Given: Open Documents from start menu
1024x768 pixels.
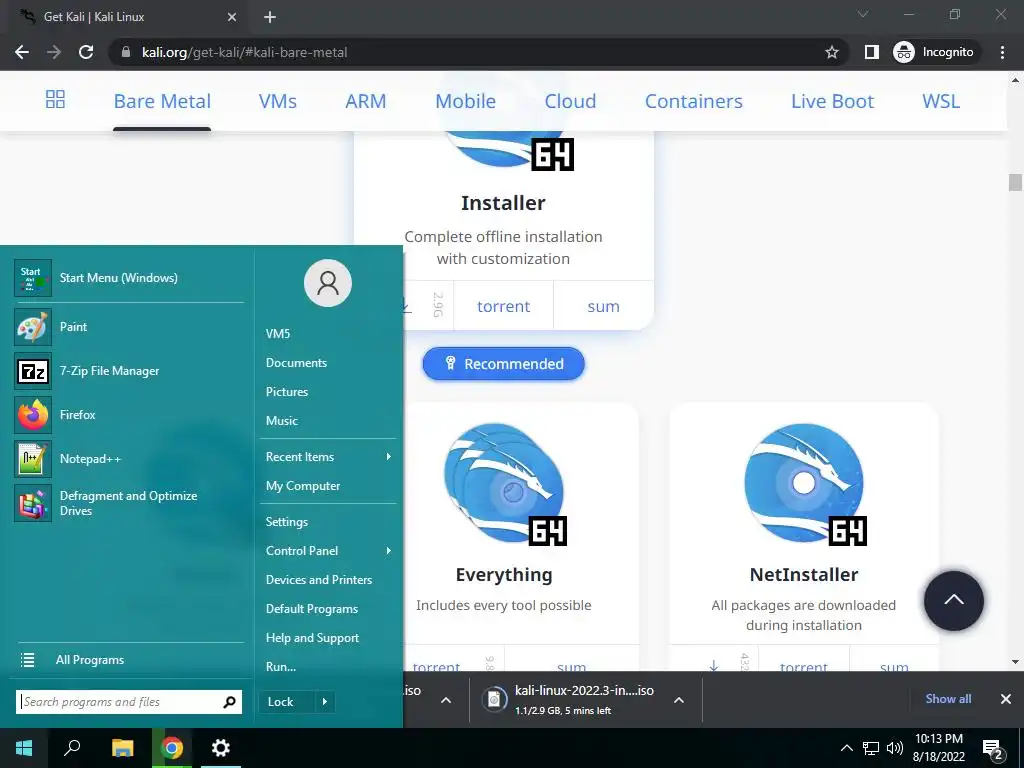Looking at the screenshot, I should [296, 362].
